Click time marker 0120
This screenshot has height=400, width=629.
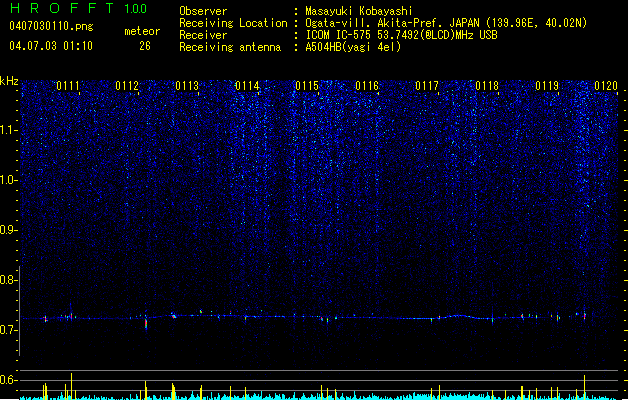tap(606, 86)
